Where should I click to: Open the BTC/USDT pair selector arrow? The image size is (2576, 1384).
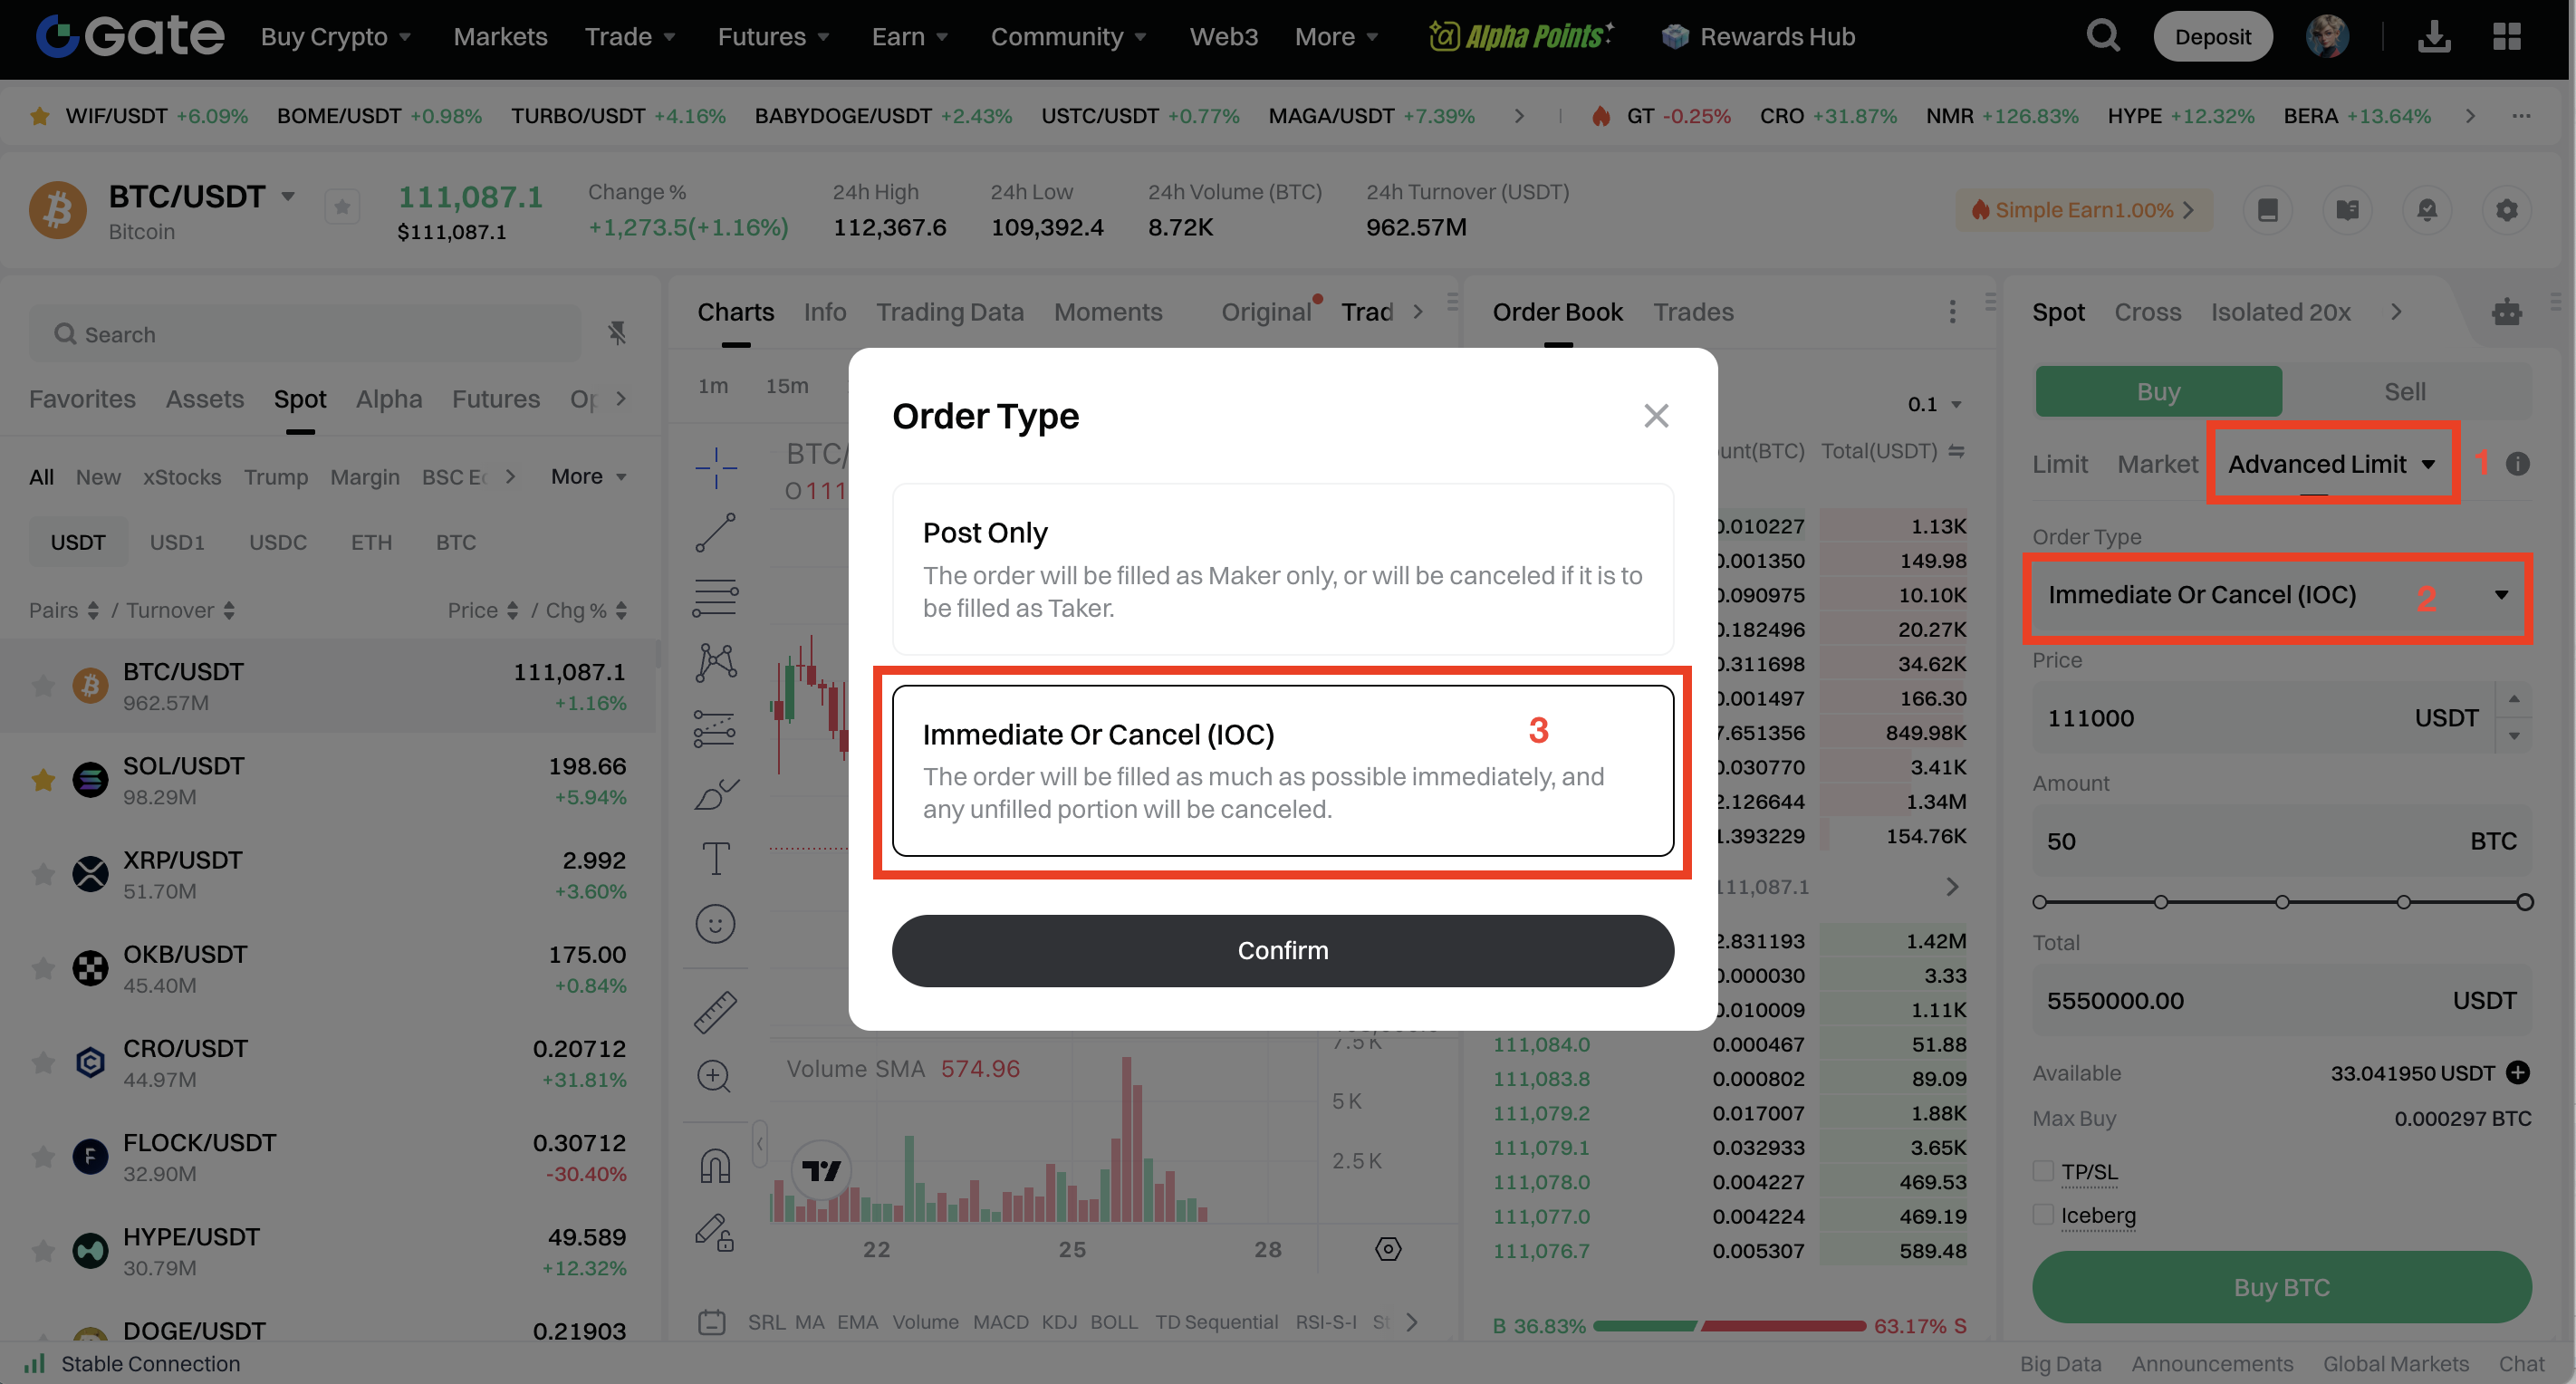coord(288,196)
